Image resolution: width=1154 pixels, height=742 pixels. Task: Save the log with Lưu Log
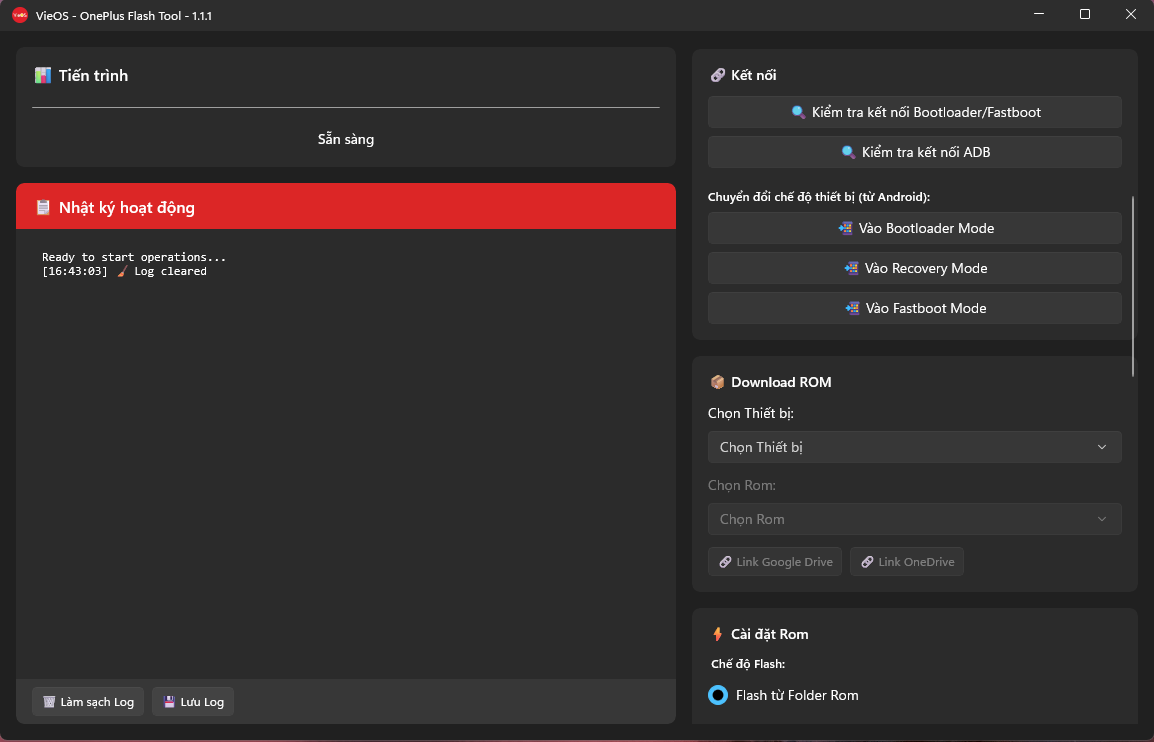[x=193, y=702]
